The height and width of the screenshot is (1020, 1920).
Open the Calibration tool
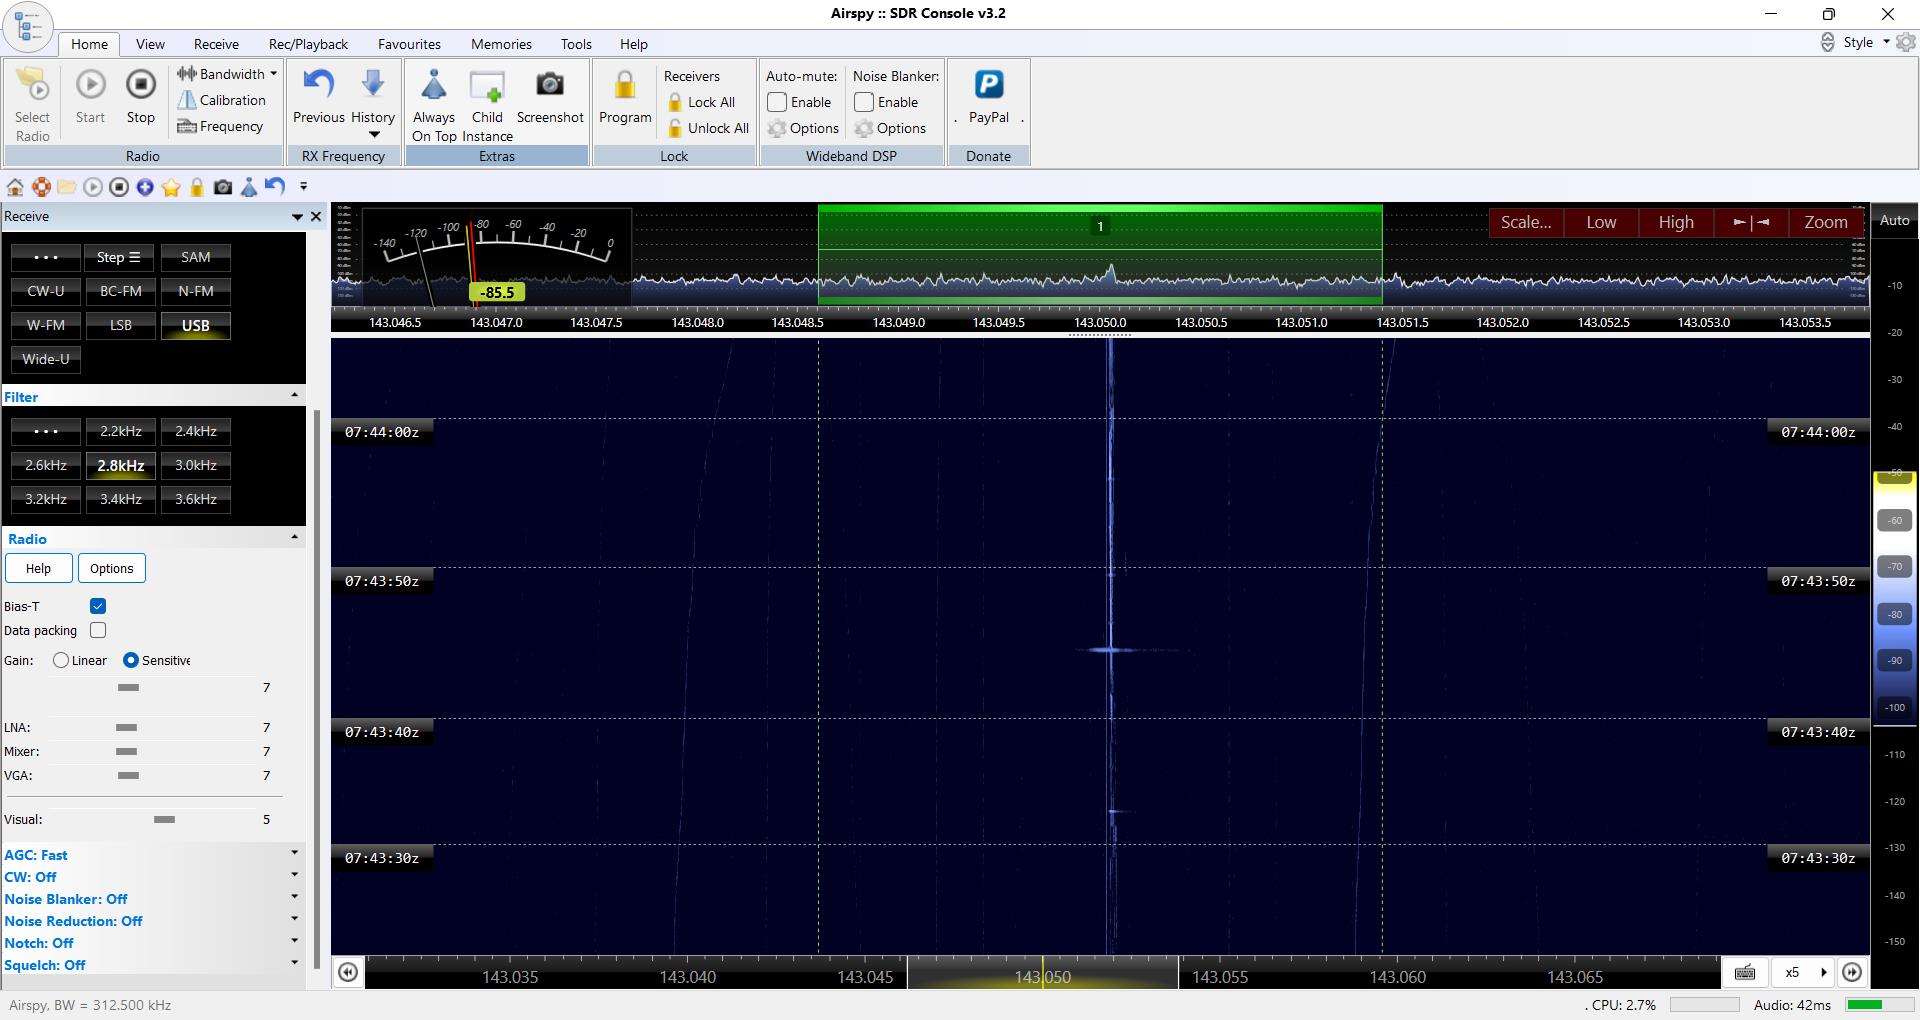[221, 100]
